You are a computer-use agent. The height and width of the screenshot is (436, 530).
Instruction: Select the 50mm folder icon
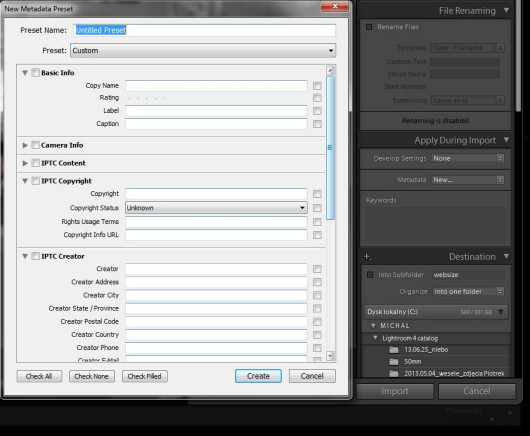click(394, 362)
